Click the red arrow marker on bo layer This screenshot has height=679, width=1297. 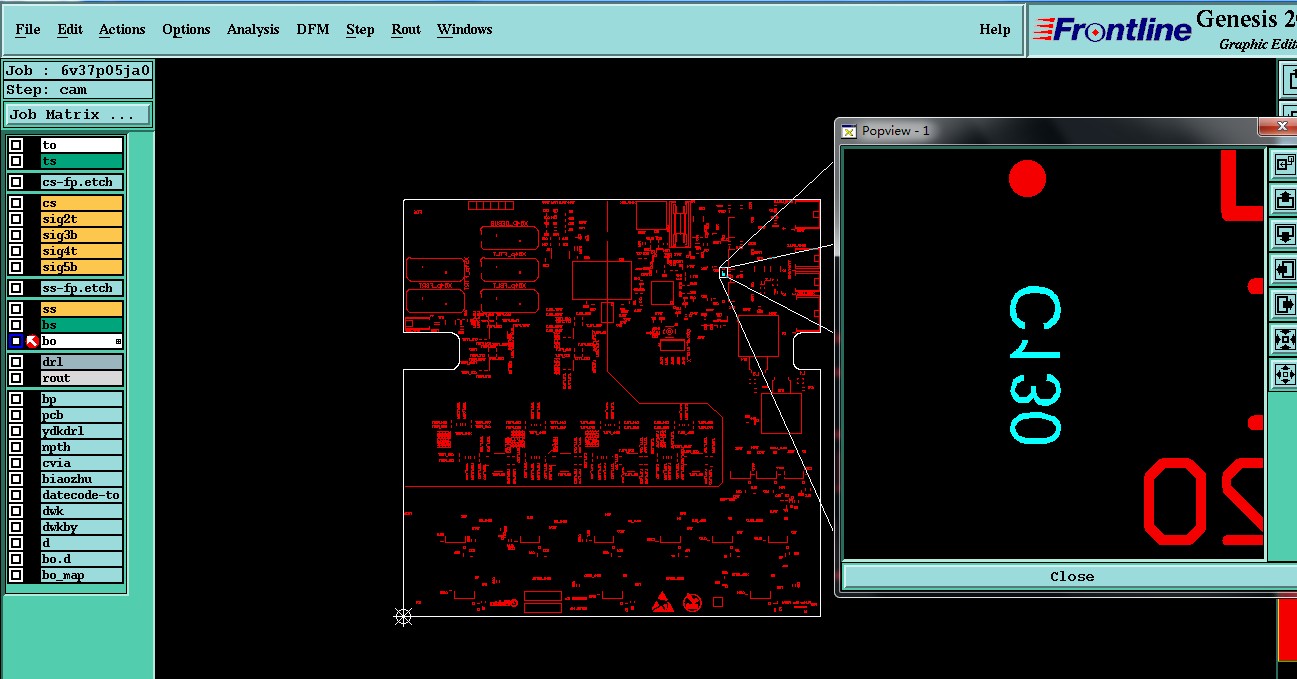(32, 341)
